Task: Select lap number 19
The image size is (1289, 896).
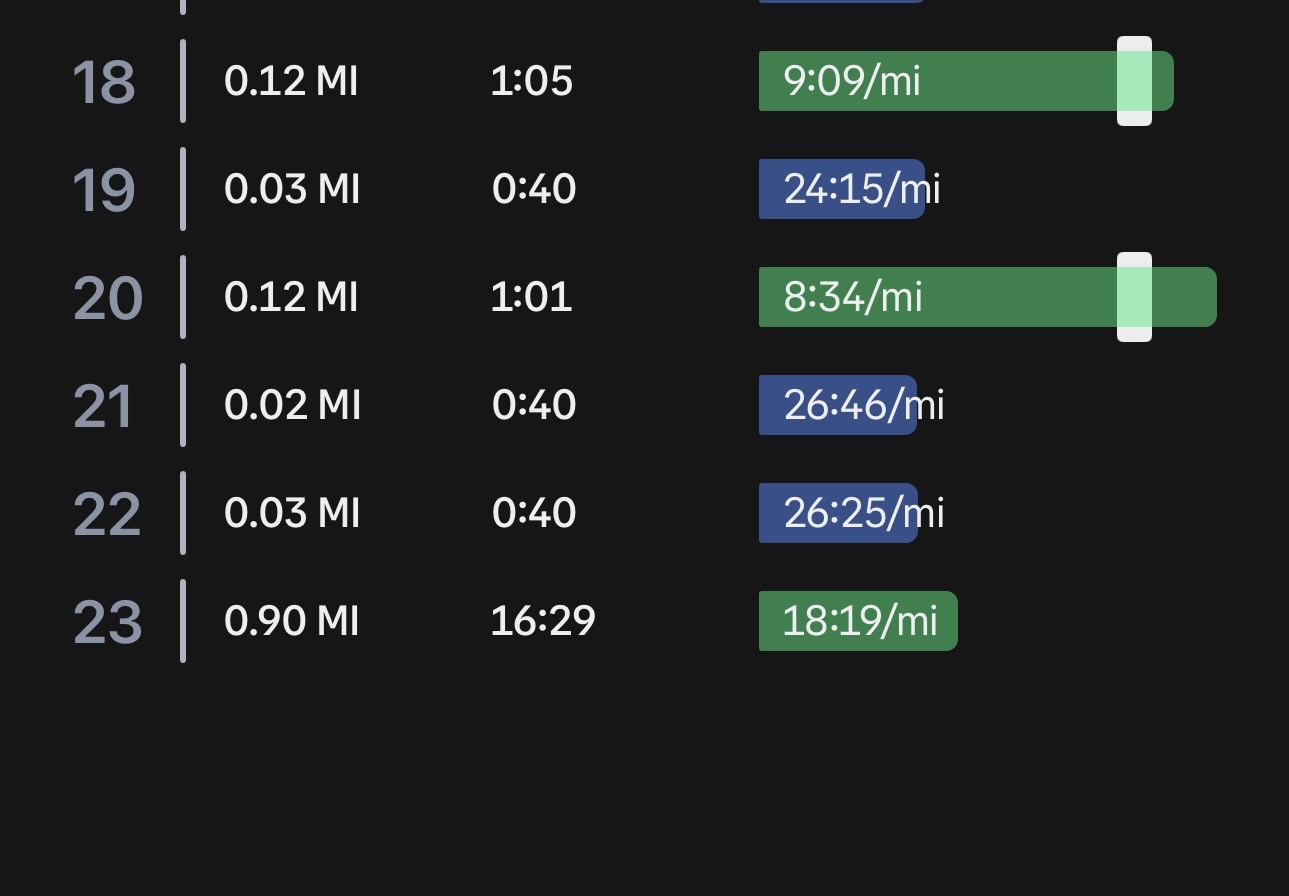Action: point(104,190)
